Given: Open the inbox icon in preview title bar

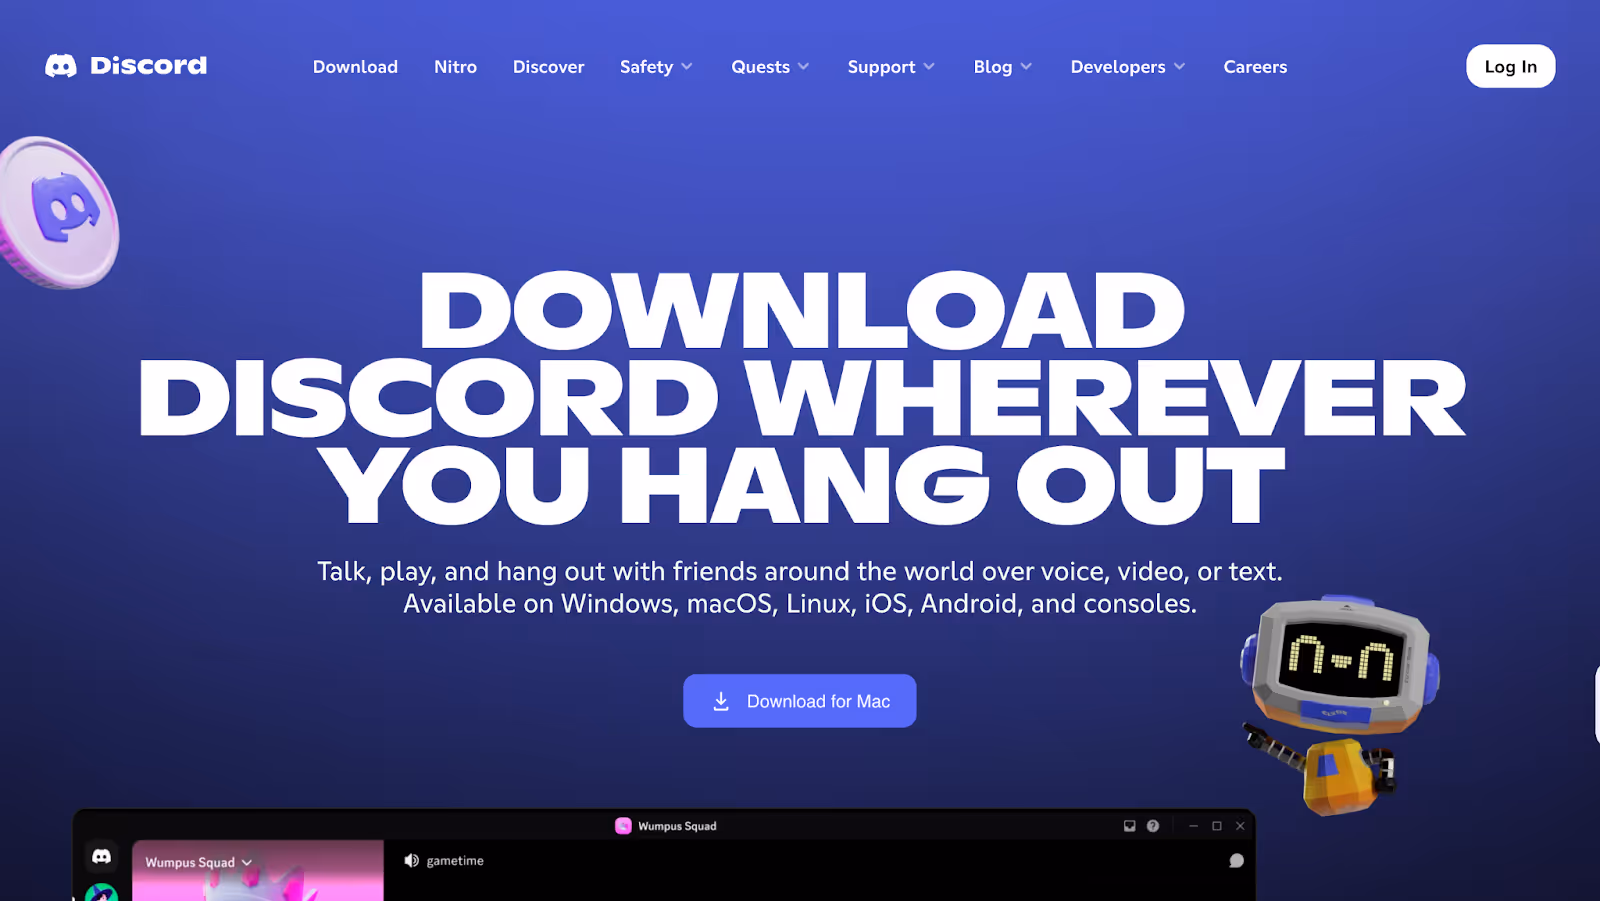Looking at the screenshot, I should click(1129, 826).
